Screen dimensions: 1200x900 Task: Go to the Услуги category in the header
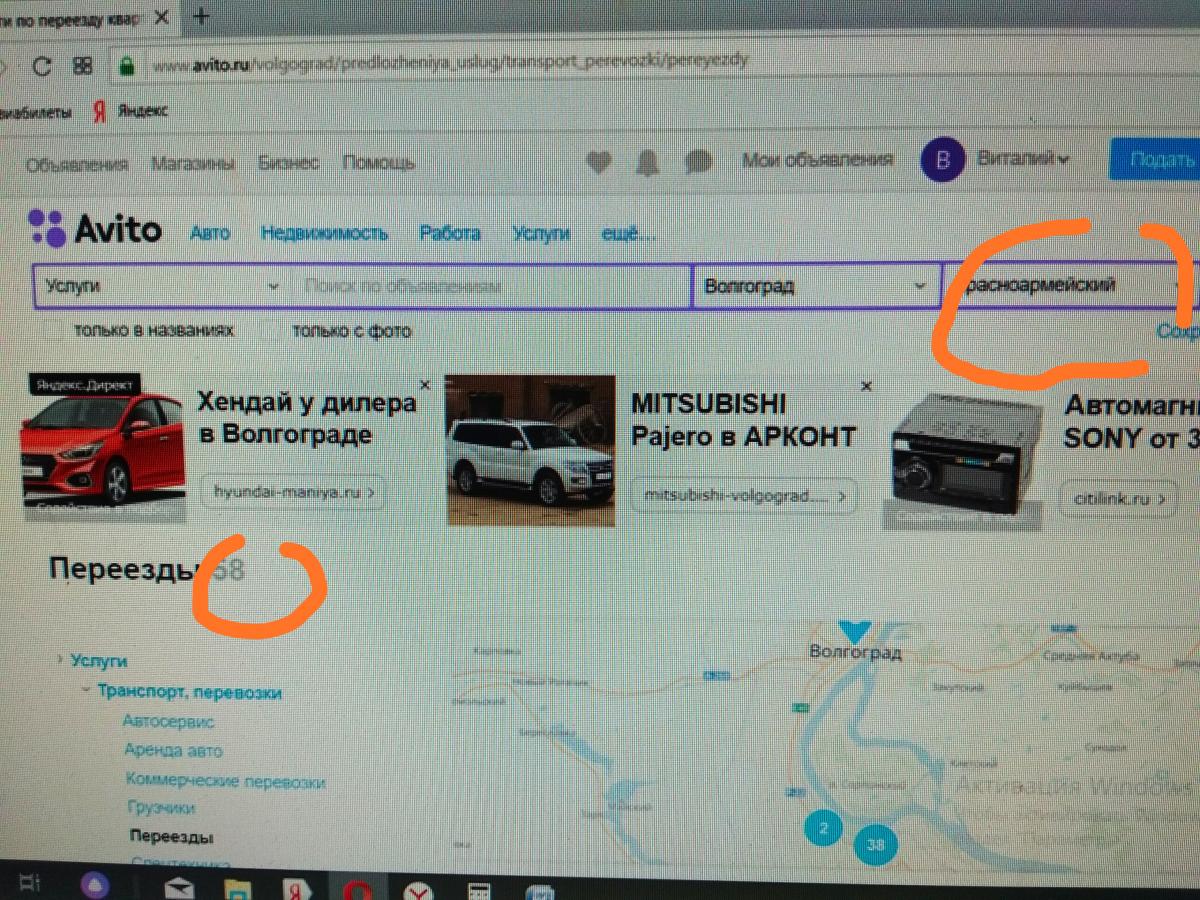coord(541,233)
